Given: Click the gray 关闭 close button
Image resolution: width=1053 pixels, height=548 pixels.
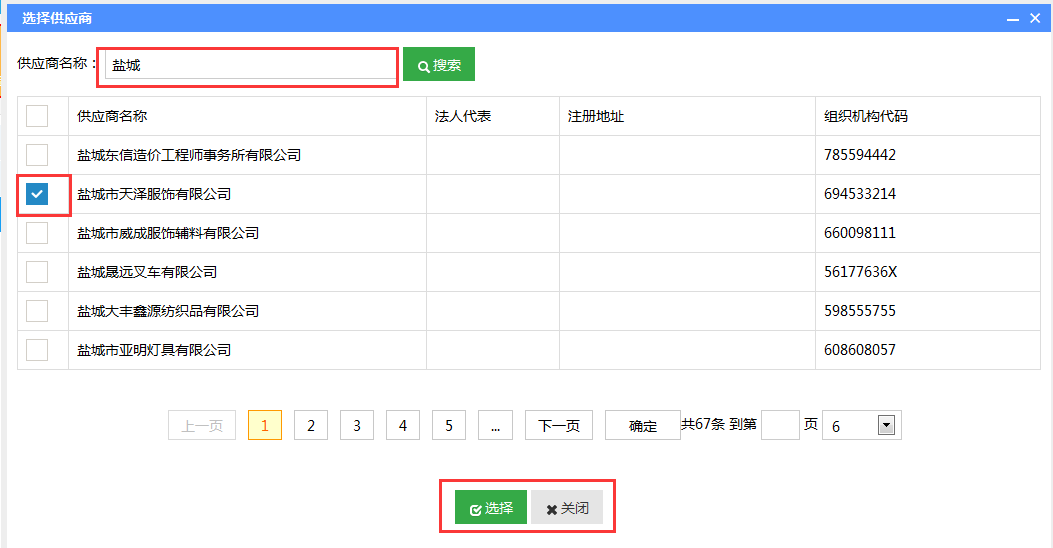Looking at the screenshot, I should (x=567, y=507).
